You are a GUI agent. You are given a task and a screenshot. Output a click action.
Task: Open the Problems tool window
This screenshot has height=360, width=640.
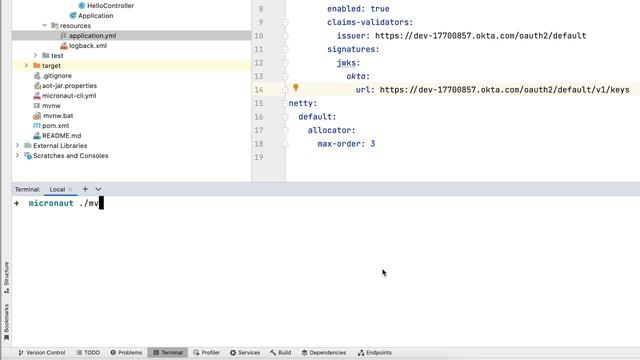[x=126, y=352]
